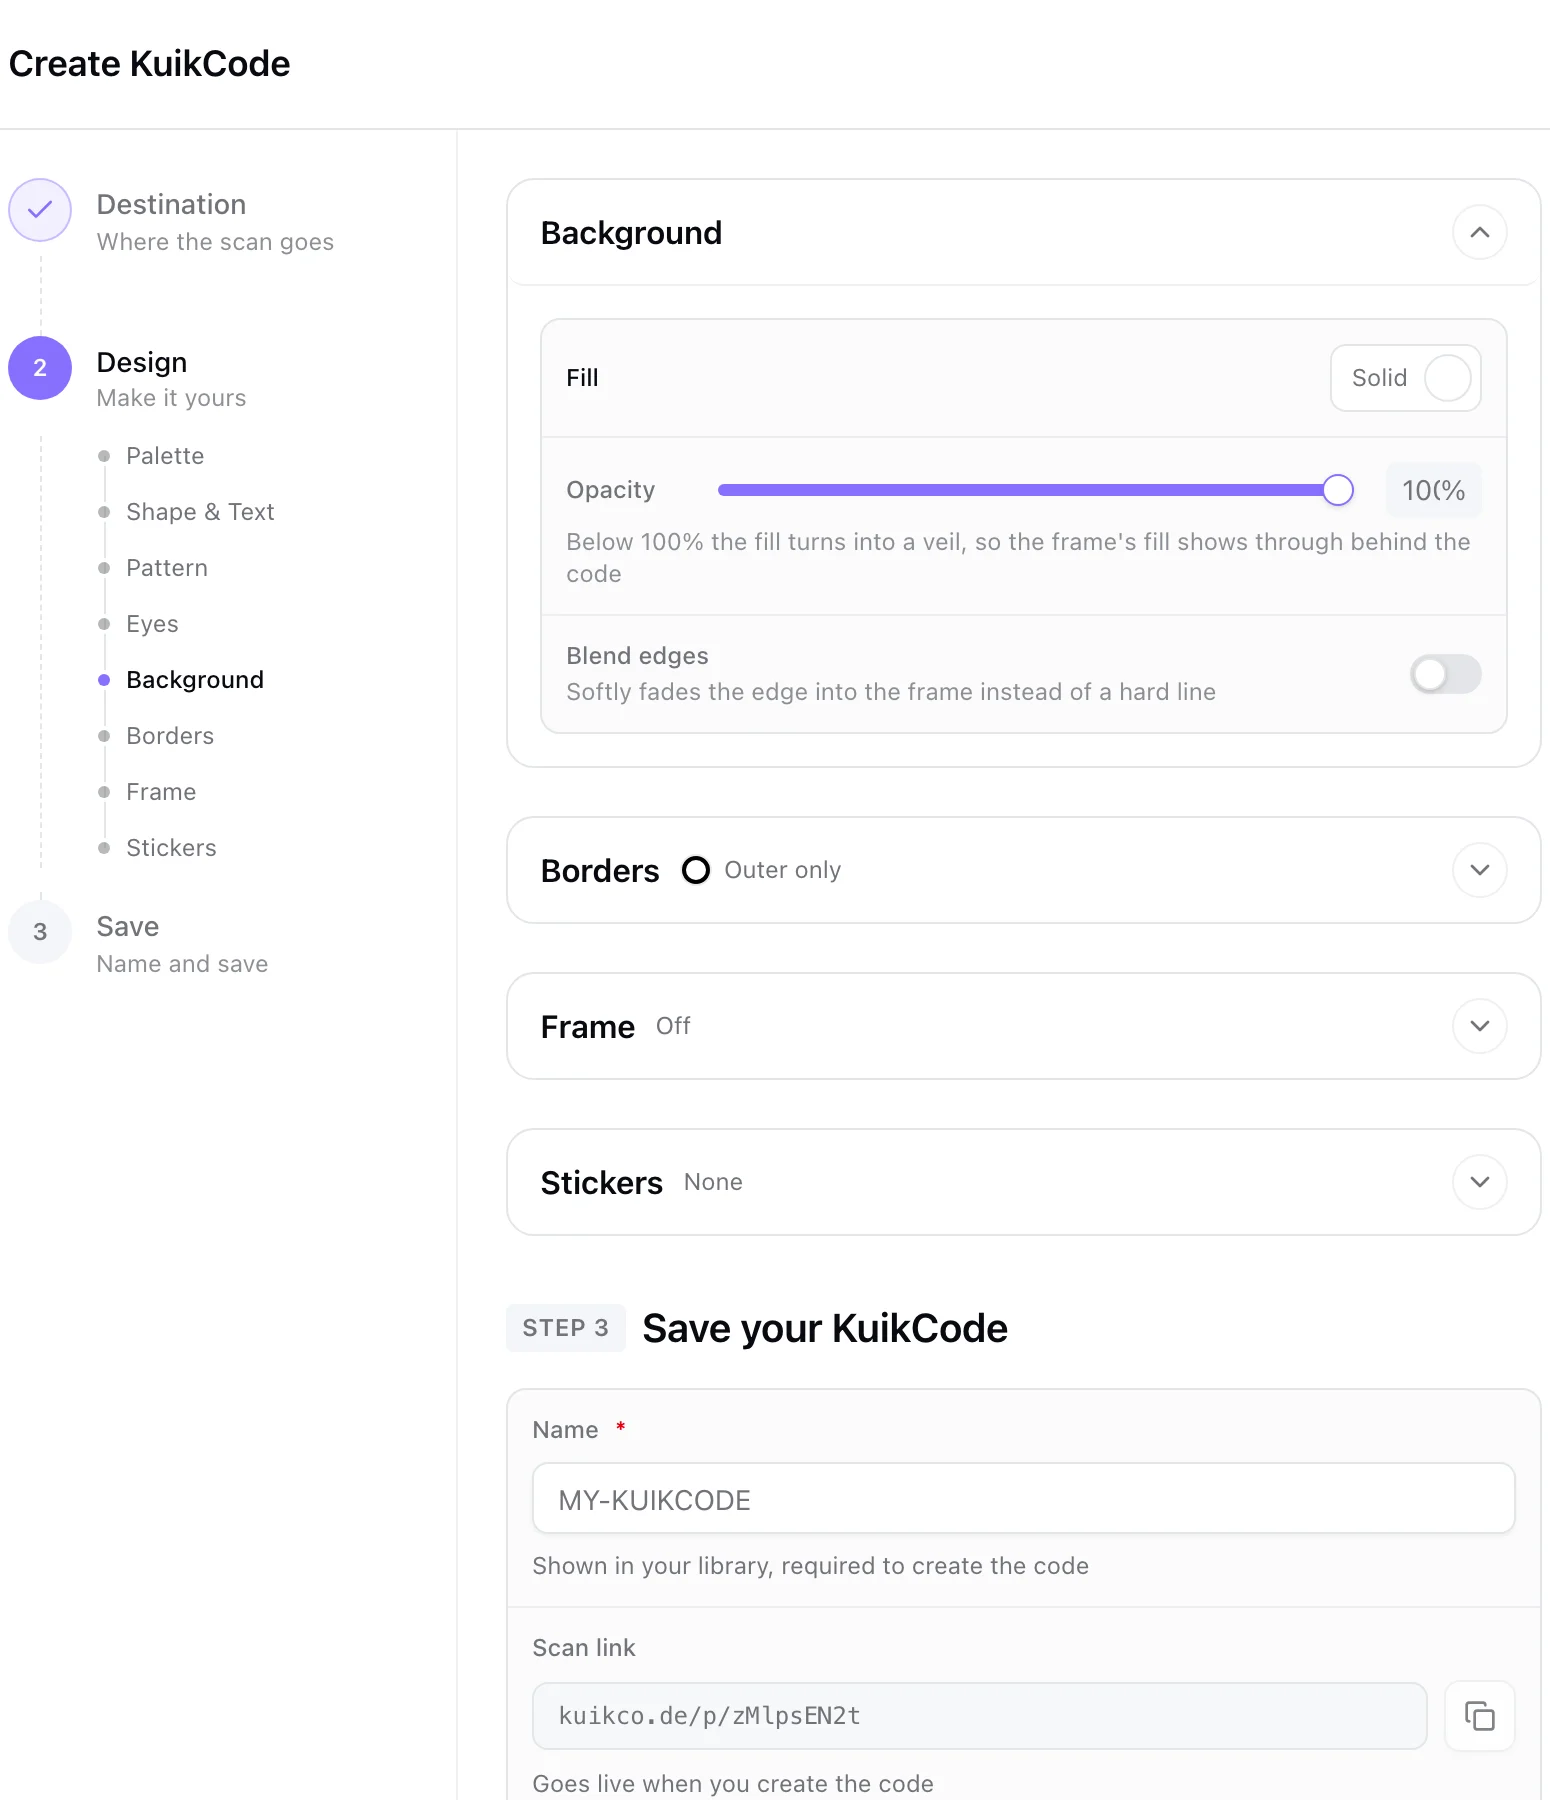Go to Pattern in the sidebar
1550x1800 pixels.
point(167,568)
